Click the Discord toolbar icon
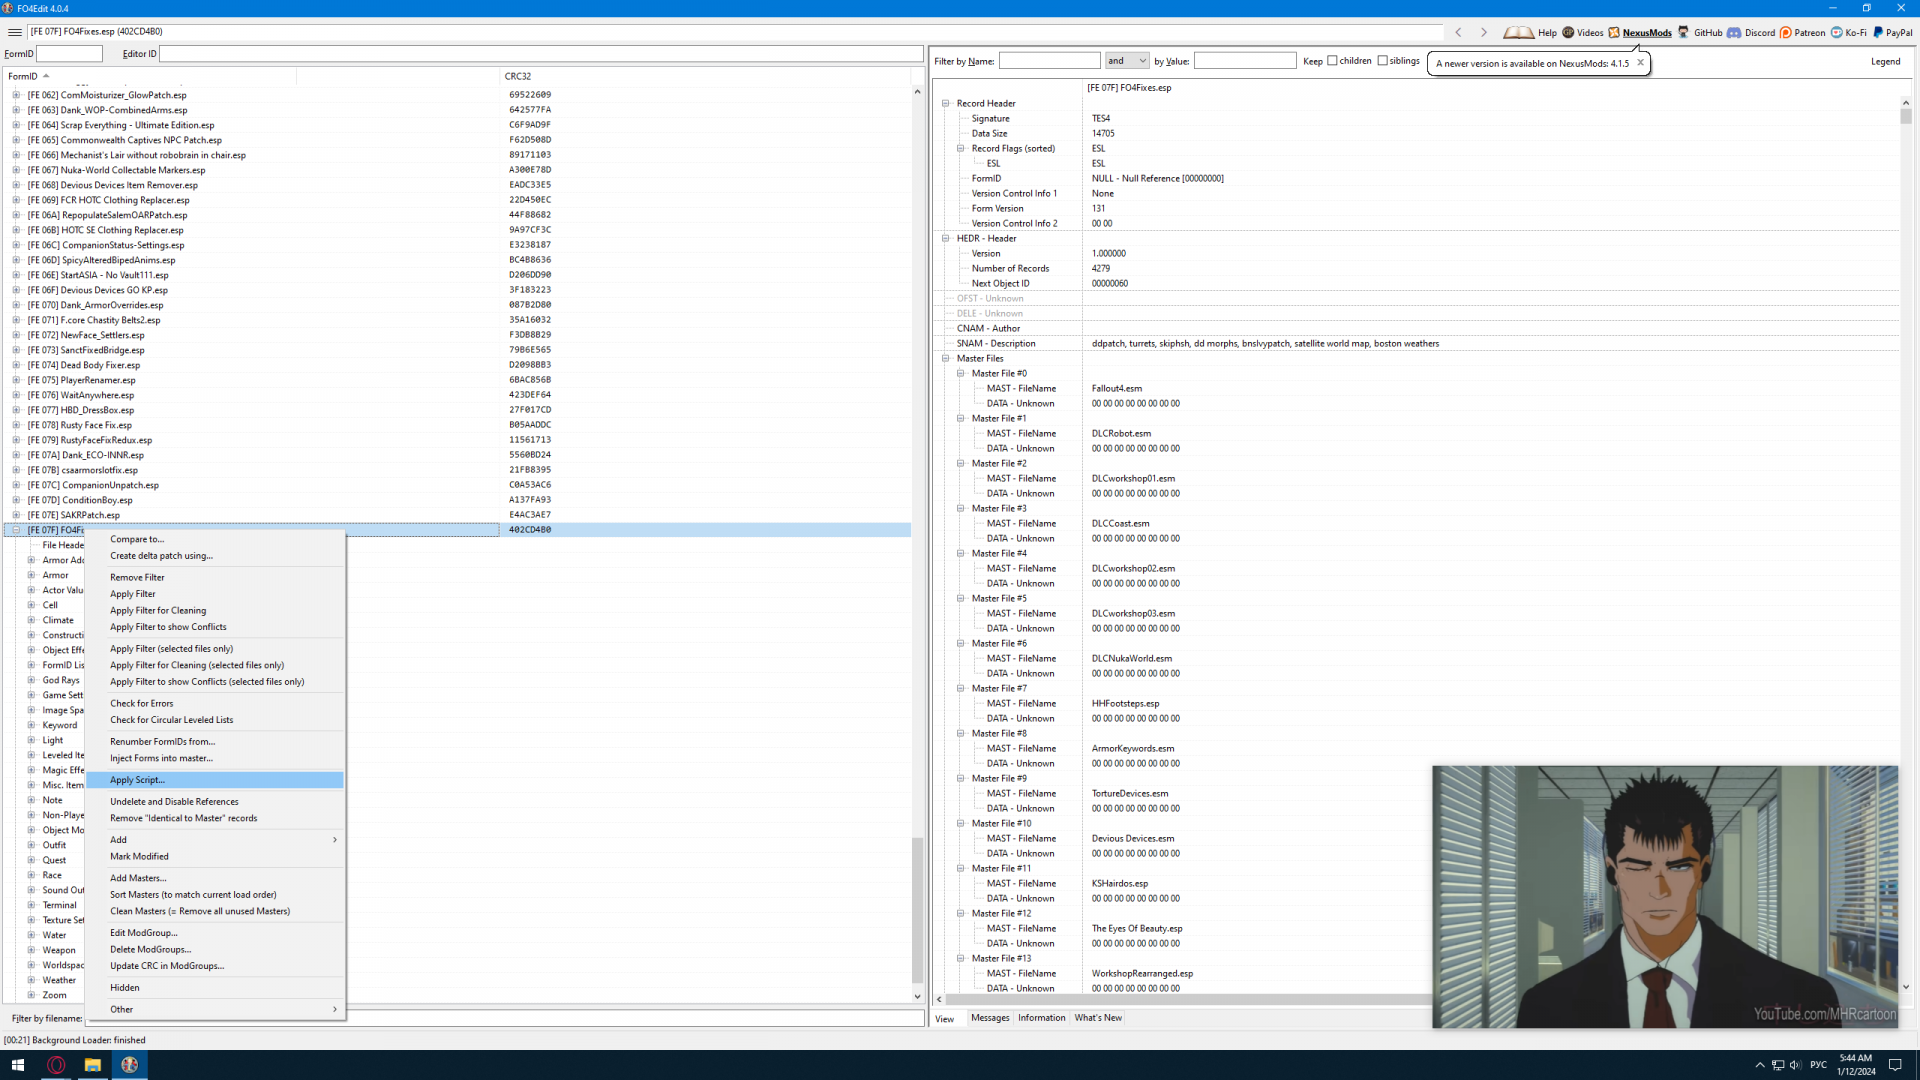This screenshot has height=1080, width=1920. (1734, 33)
